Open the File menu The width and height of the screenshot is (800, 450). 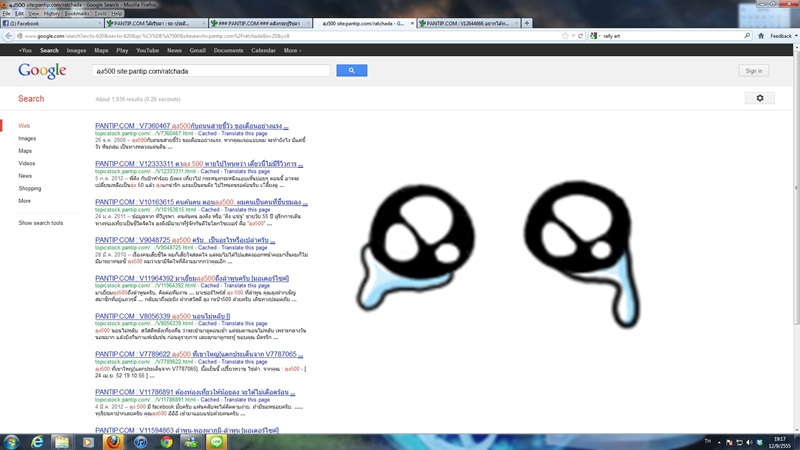coord(6,13)
